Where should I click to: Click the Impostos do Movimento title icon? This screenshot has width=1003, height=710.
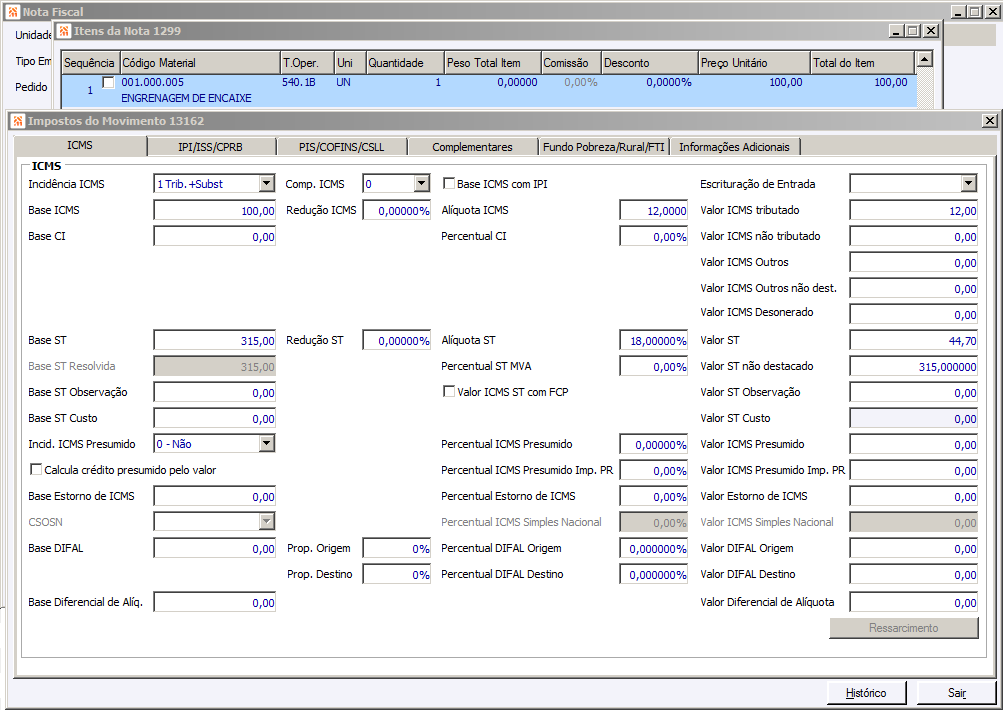pos(17,121)
